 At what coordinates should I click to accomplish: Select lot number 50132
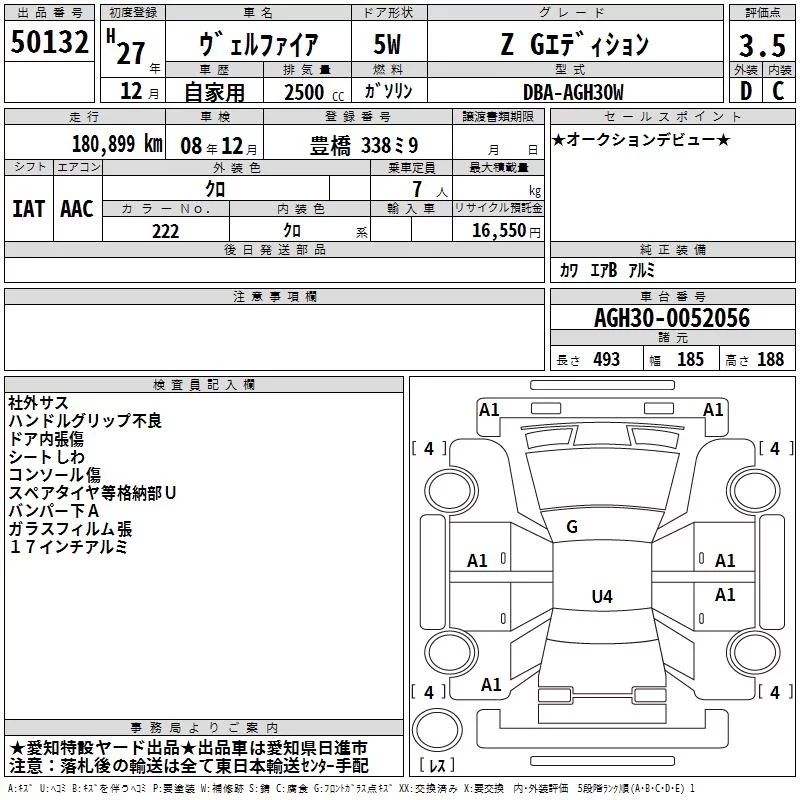[49, 42]
